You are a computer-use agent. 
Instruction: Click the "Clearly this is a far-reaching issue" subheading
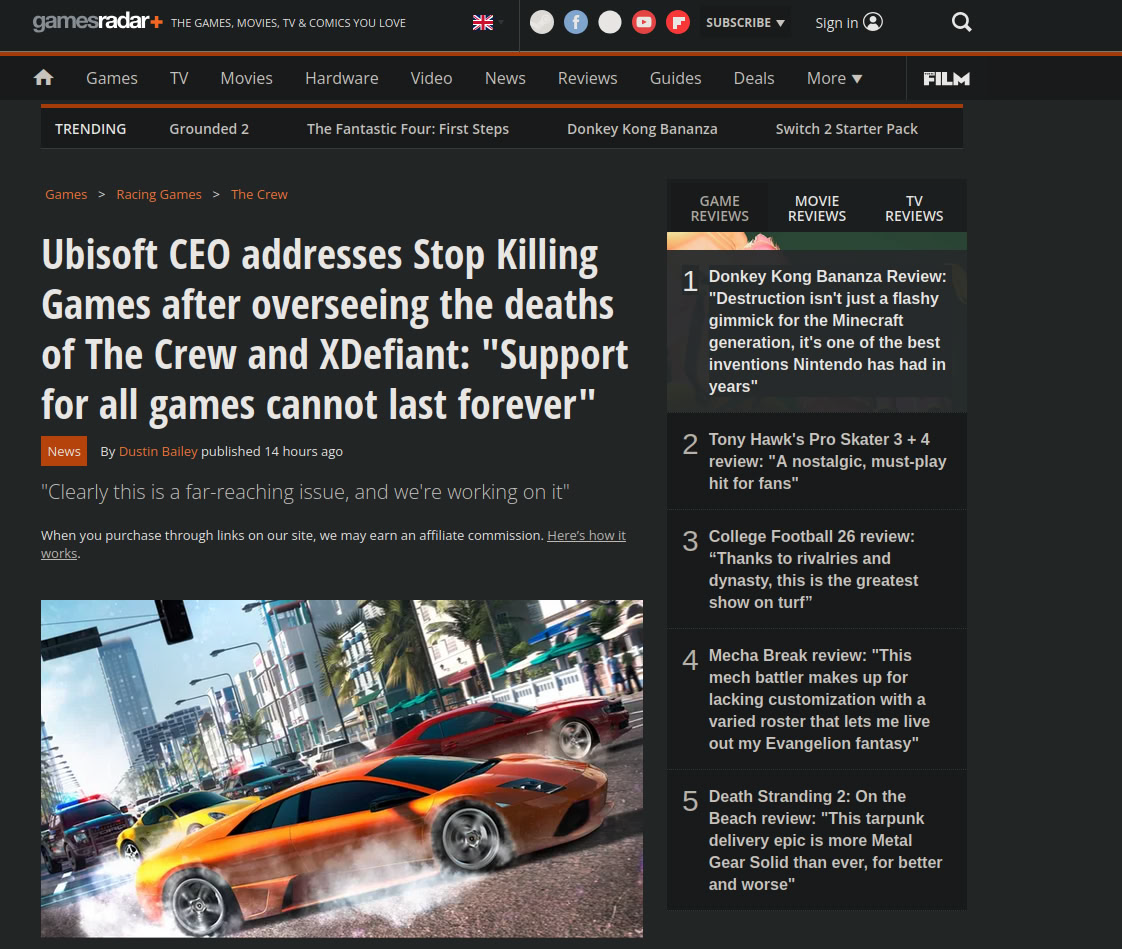[x=305, y=492]
